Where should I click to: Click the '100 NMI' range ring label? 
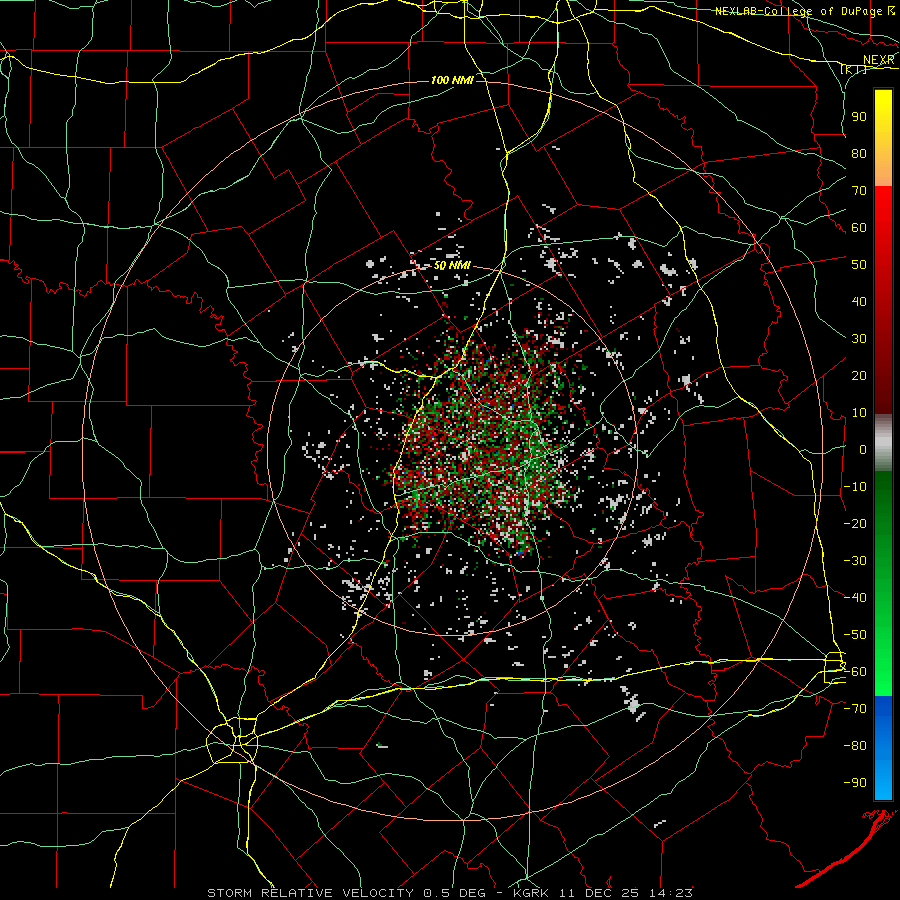coord(452,80)
